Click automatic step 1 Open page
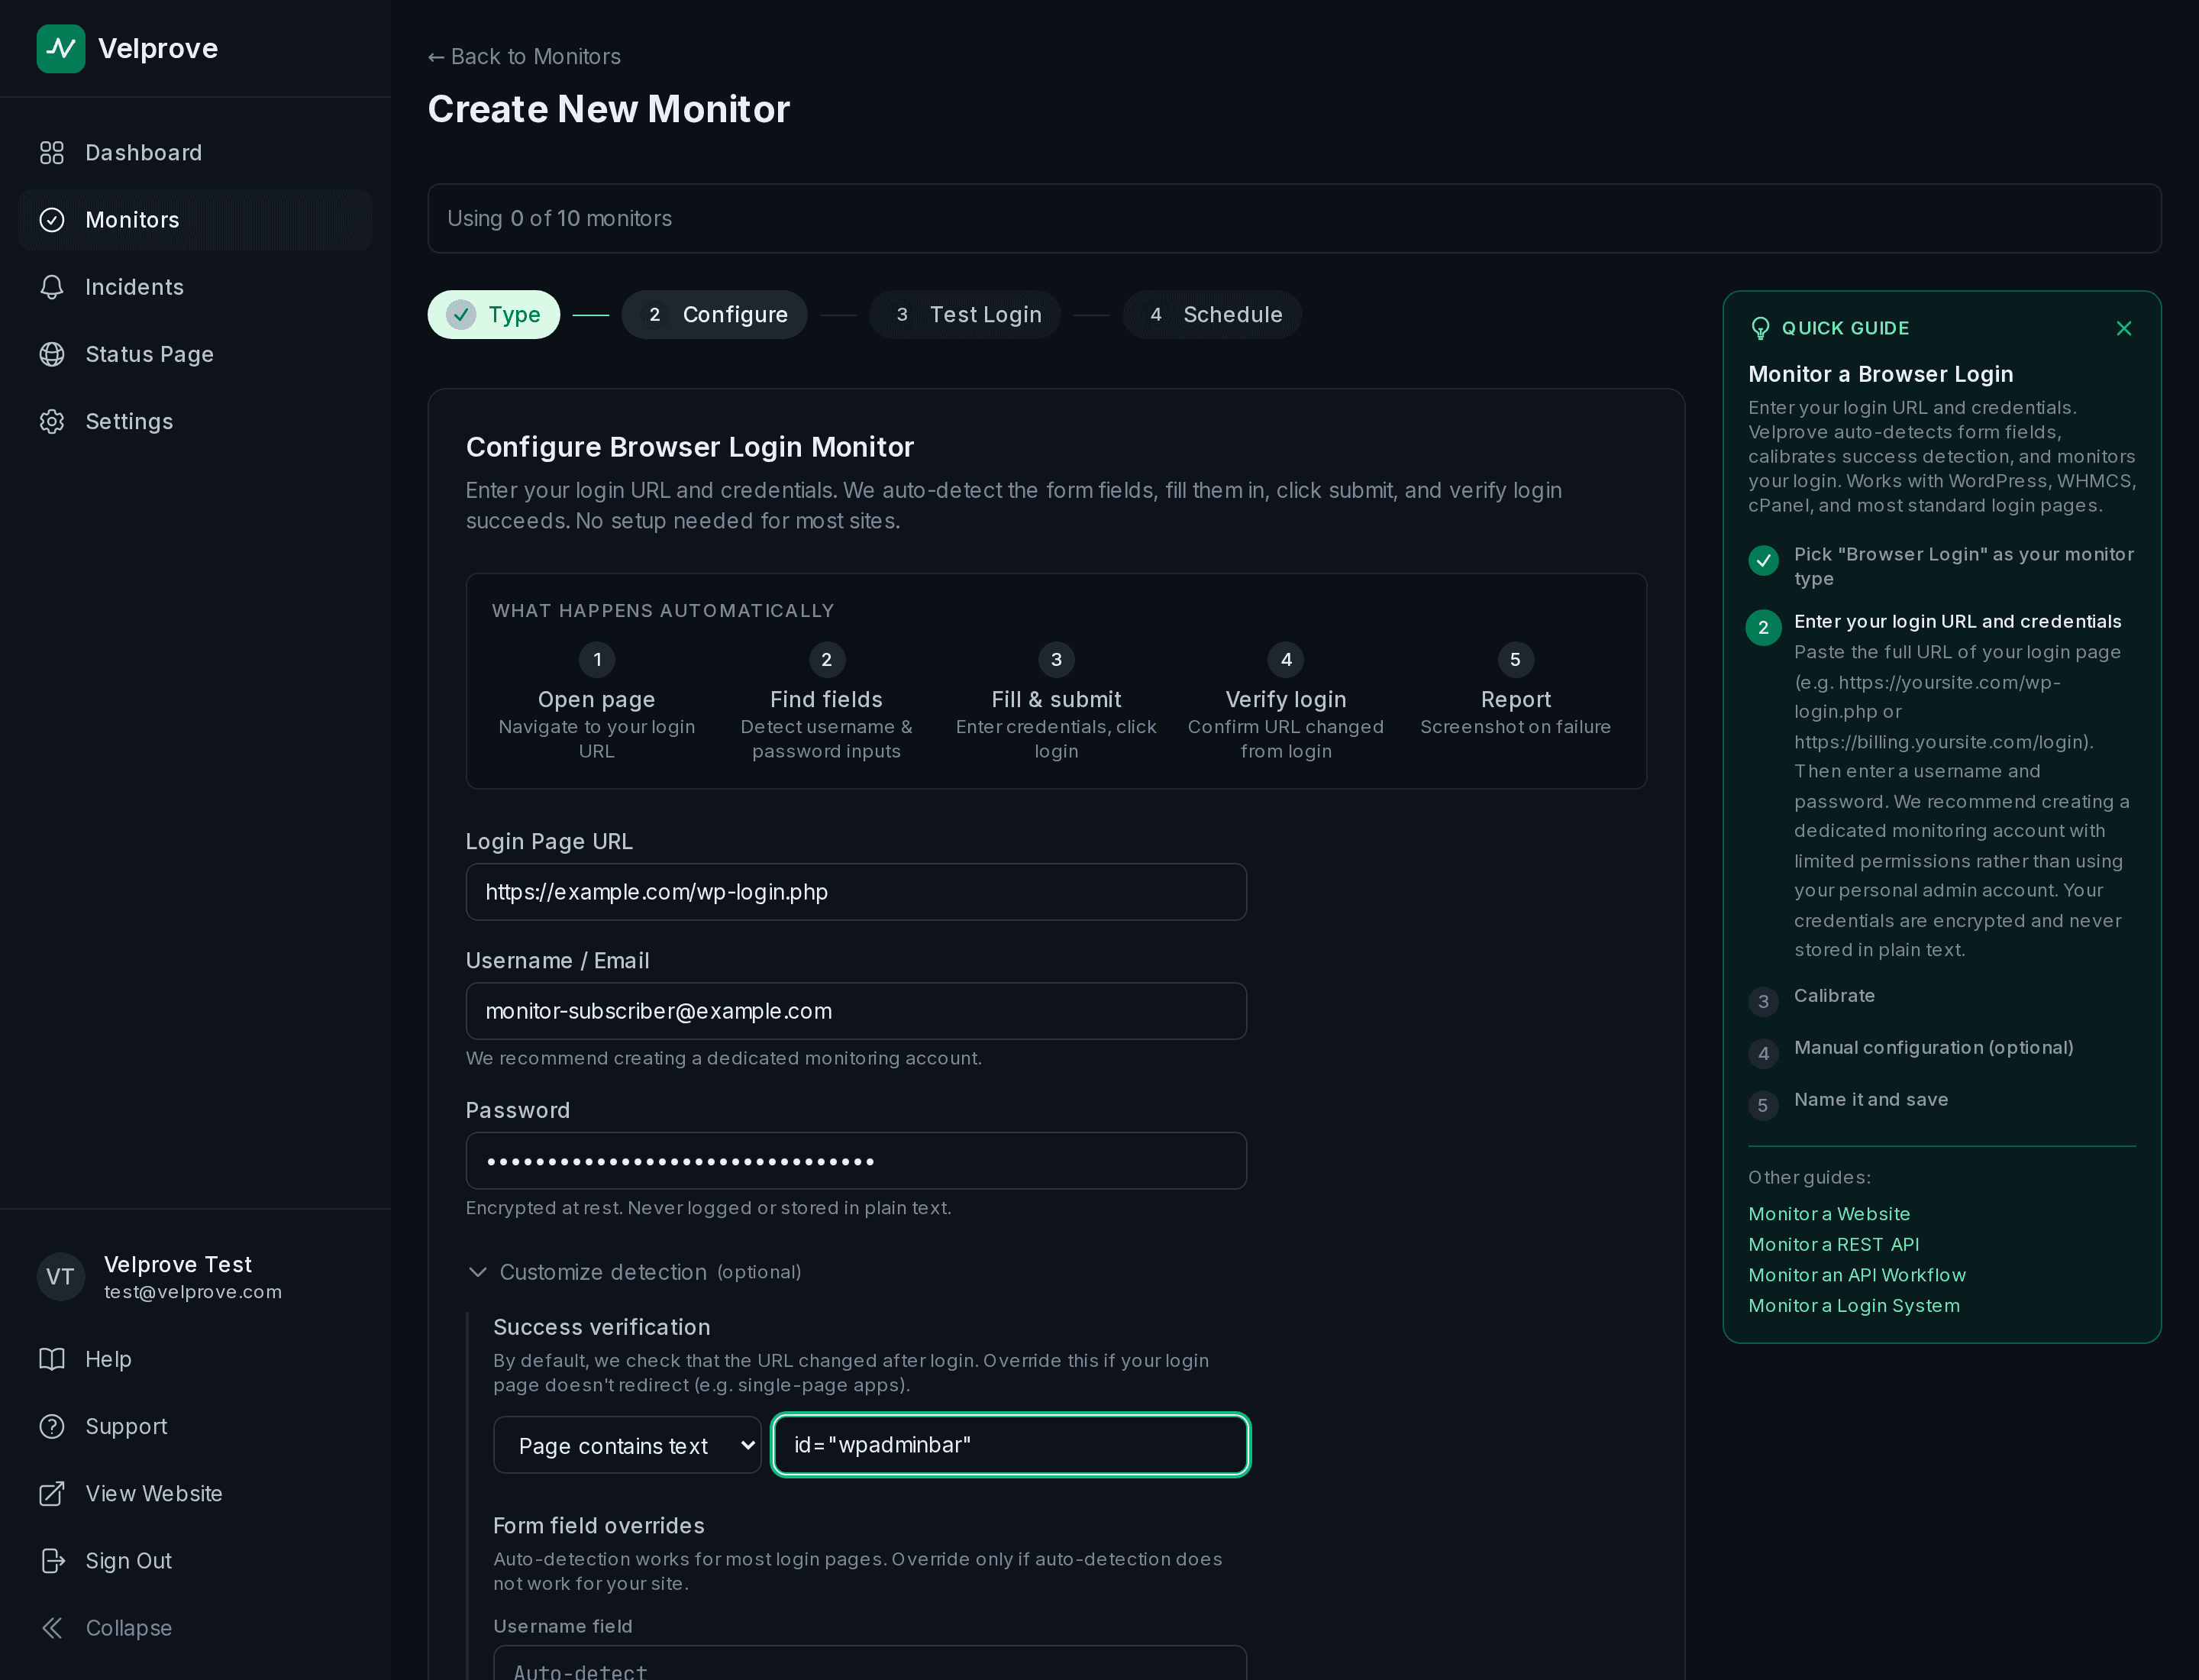This screenshot has height=1680, width=2199. 597,702
